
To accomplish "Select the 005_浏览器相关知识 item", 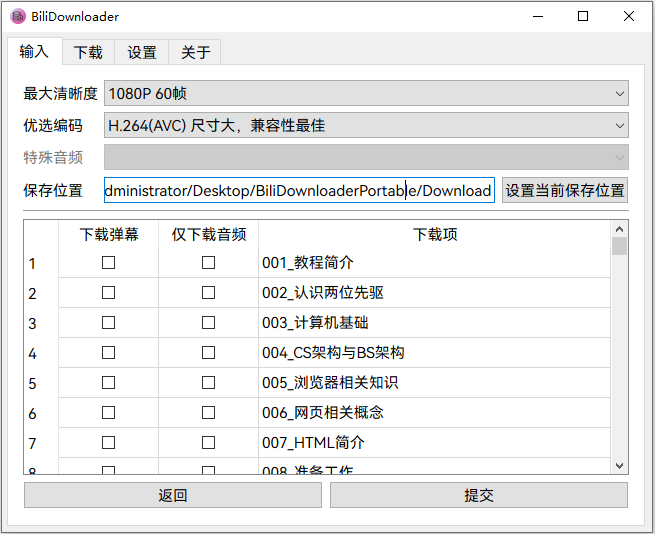I will [434, 383].
